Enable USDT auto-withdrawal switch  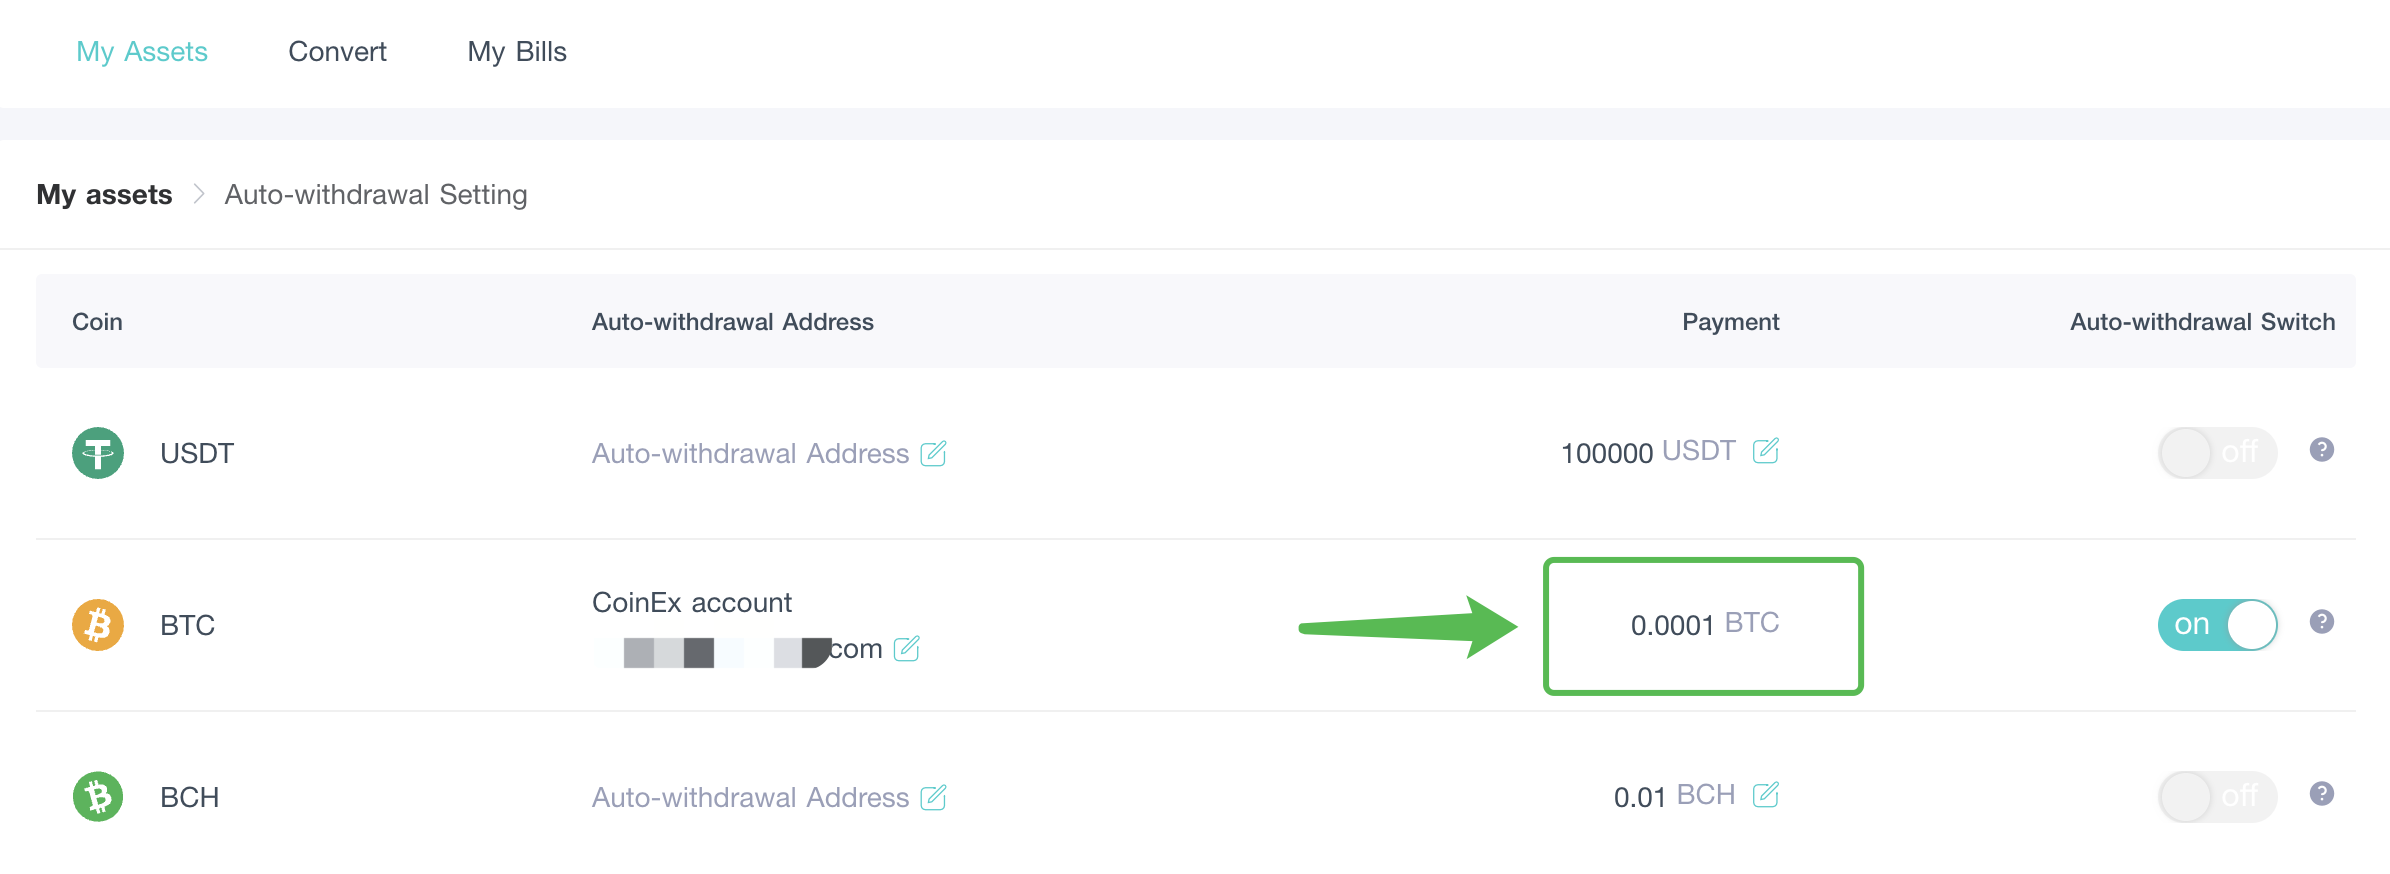[x=2218, y=453]
